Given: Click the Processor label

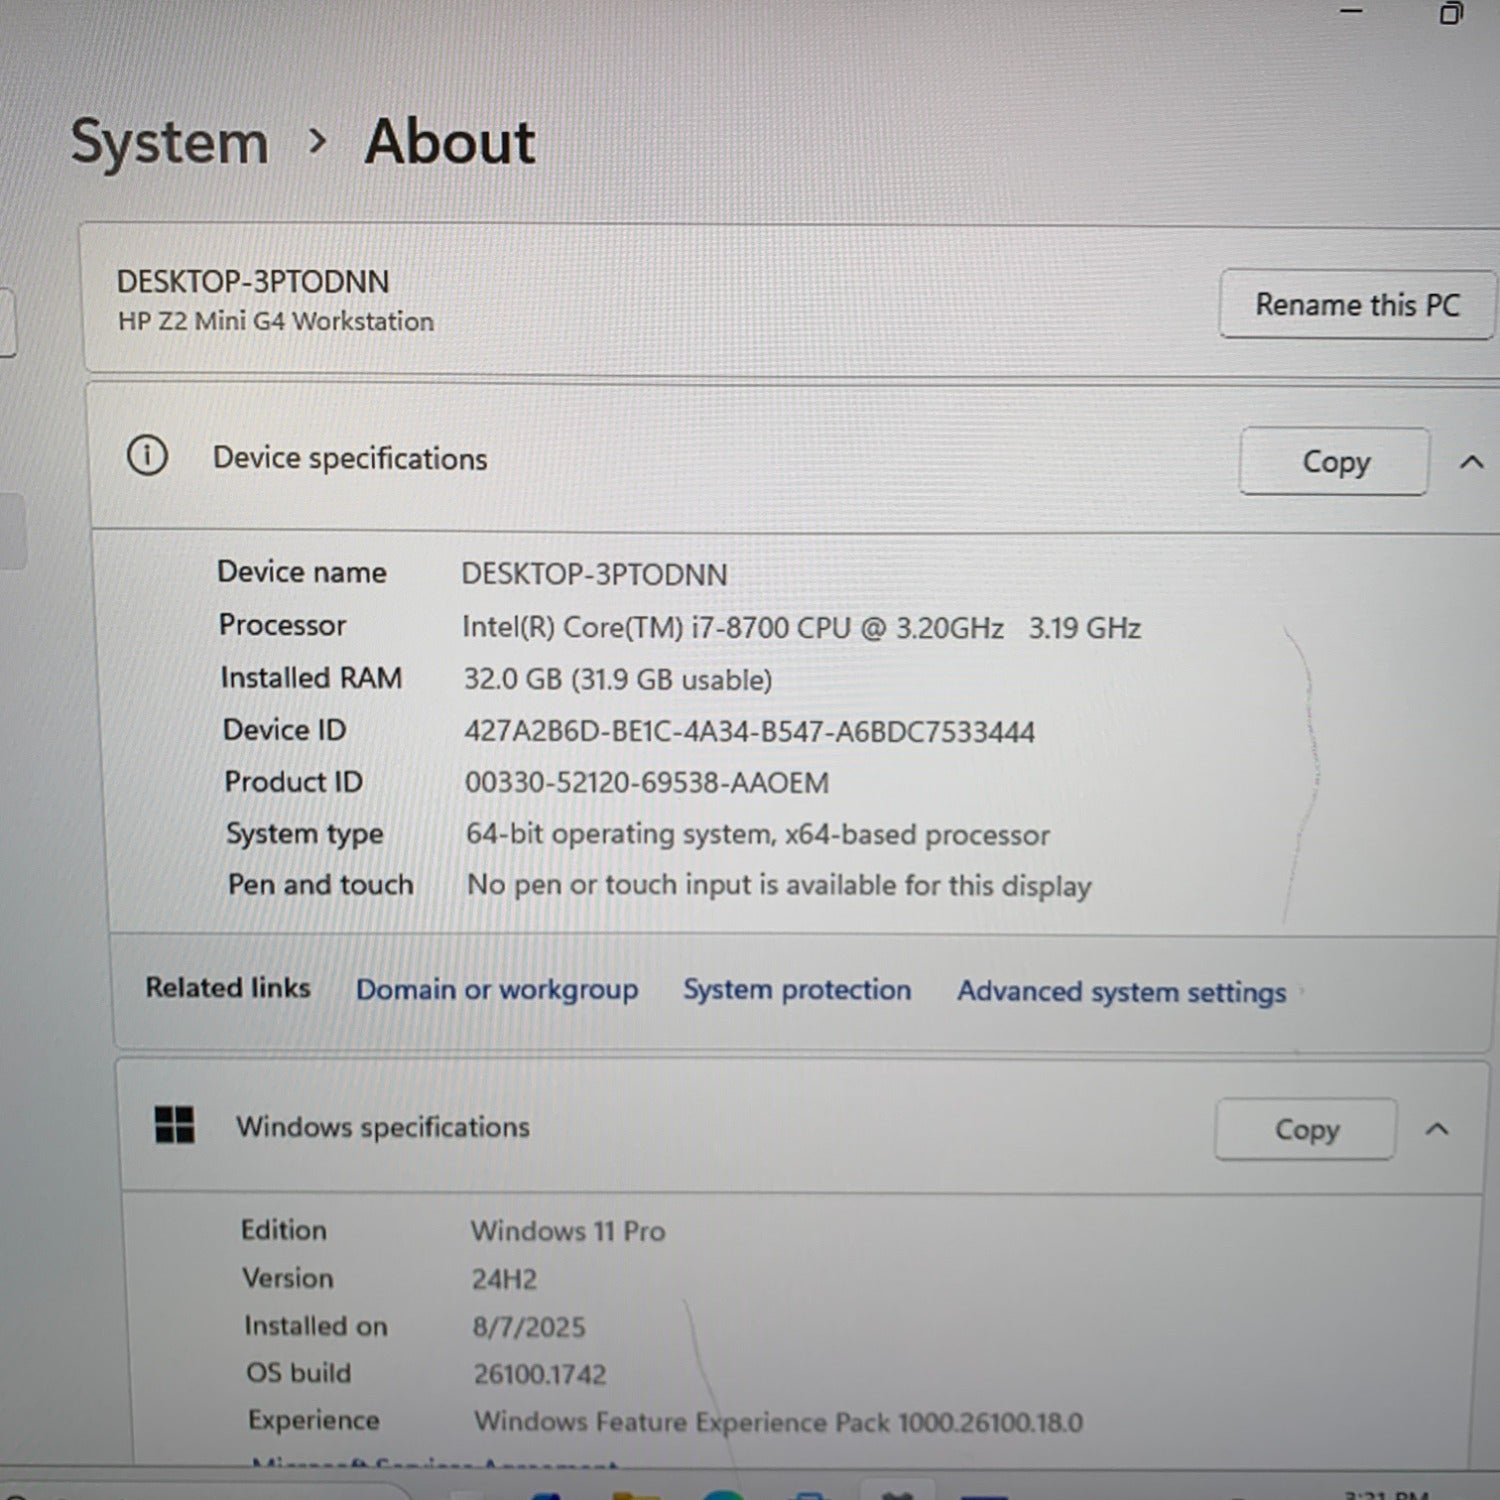Looking at the screenshot, I should (x=283, y=625).
